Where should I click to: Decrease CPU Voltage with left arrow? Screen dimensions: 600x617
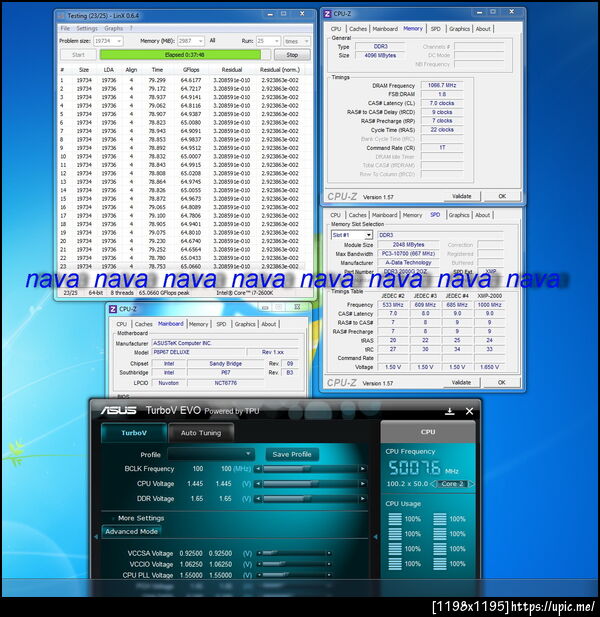point(258,484)
